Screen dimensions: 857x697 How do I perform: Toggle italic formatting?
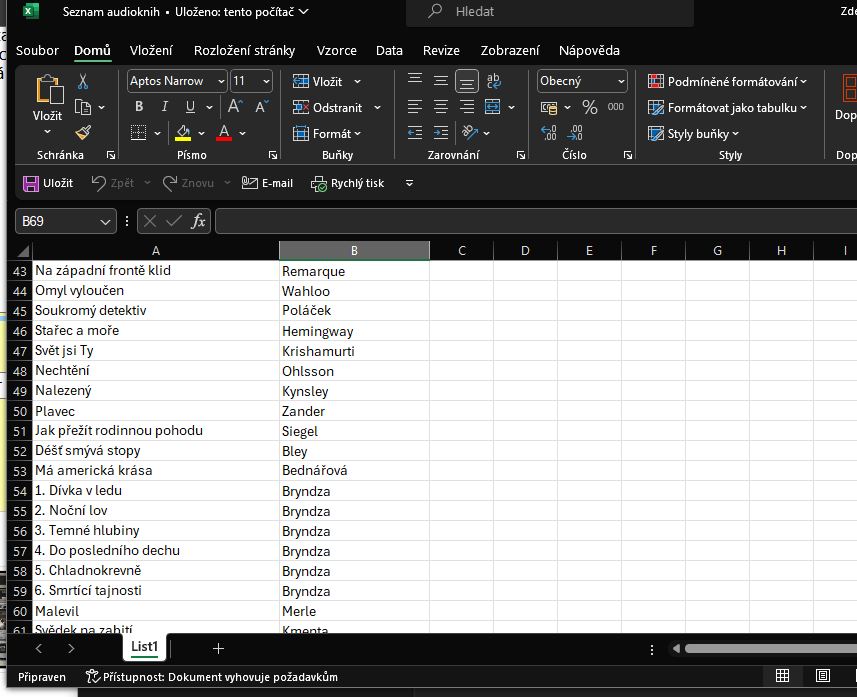(x=165, y=106)
